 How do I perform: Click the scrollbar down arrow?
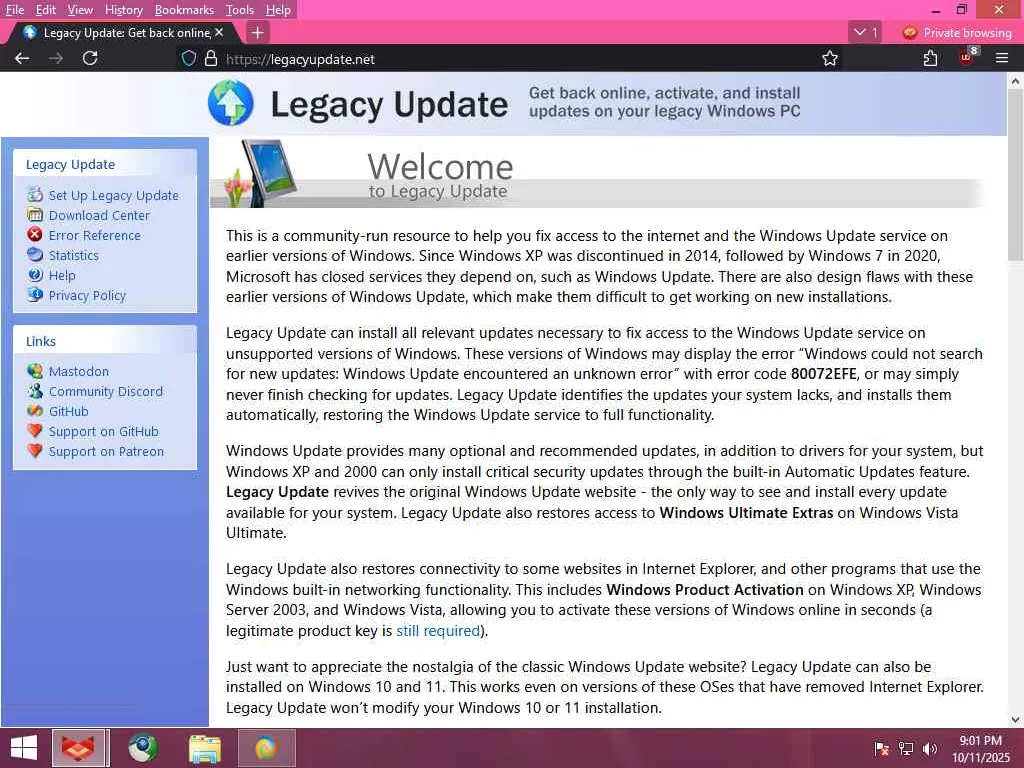click(x=1015, y=720)
